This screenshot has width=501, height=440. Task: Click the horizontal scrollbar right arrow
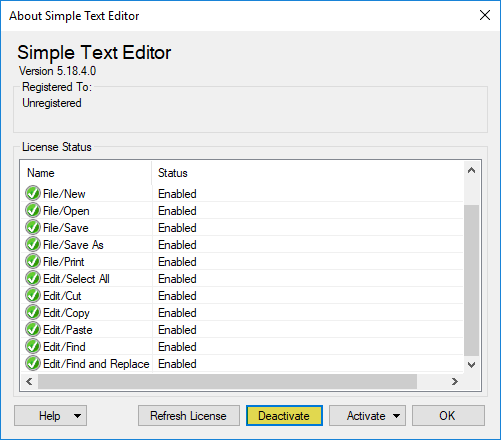pos(455,381)
